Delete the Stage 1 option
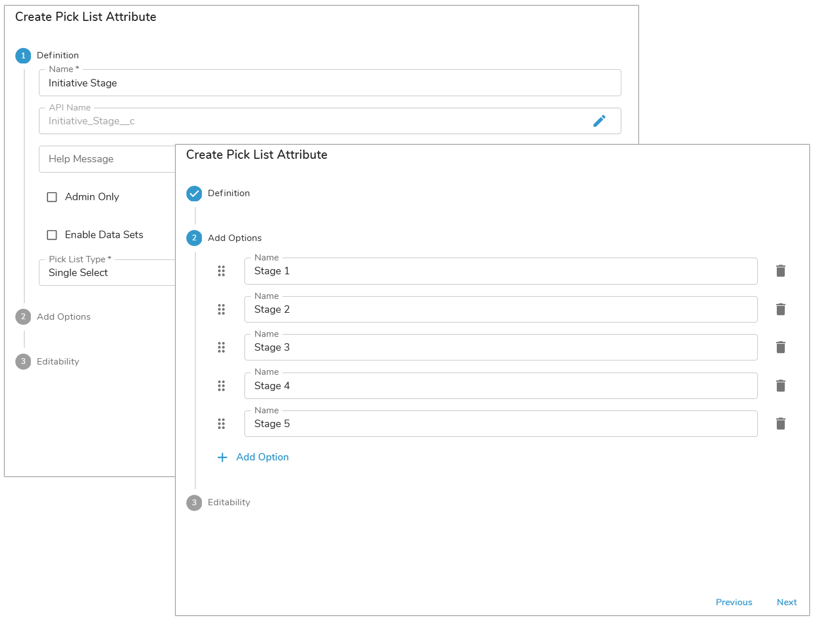Image resolution: width=815 pixels, height=621 pixels. (781, 271)
